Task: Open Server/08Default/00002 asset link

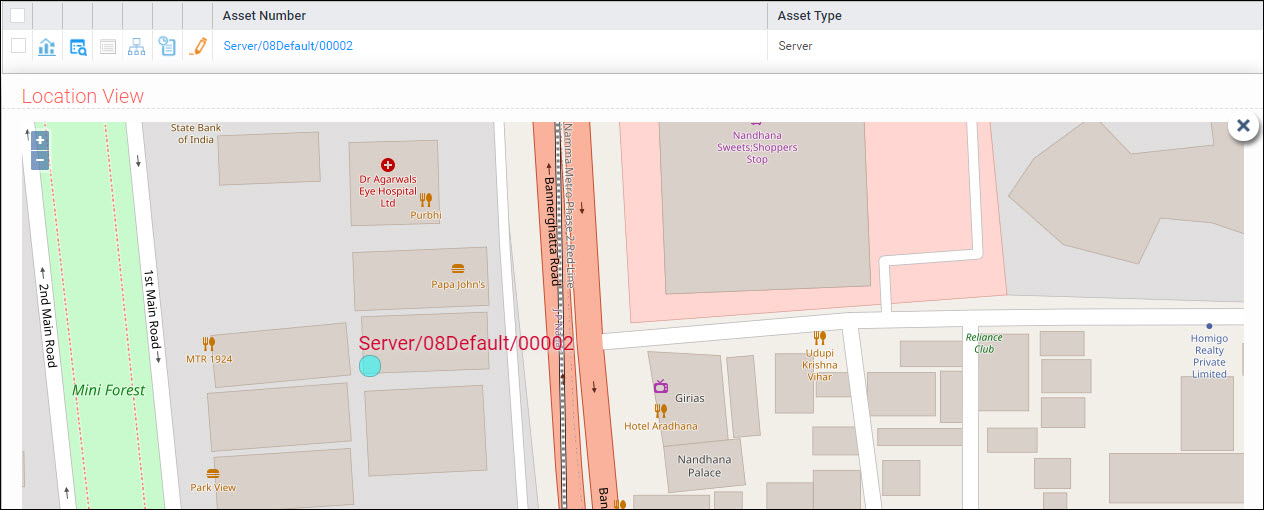Action: pyautogui.click(x=288, y=46)
